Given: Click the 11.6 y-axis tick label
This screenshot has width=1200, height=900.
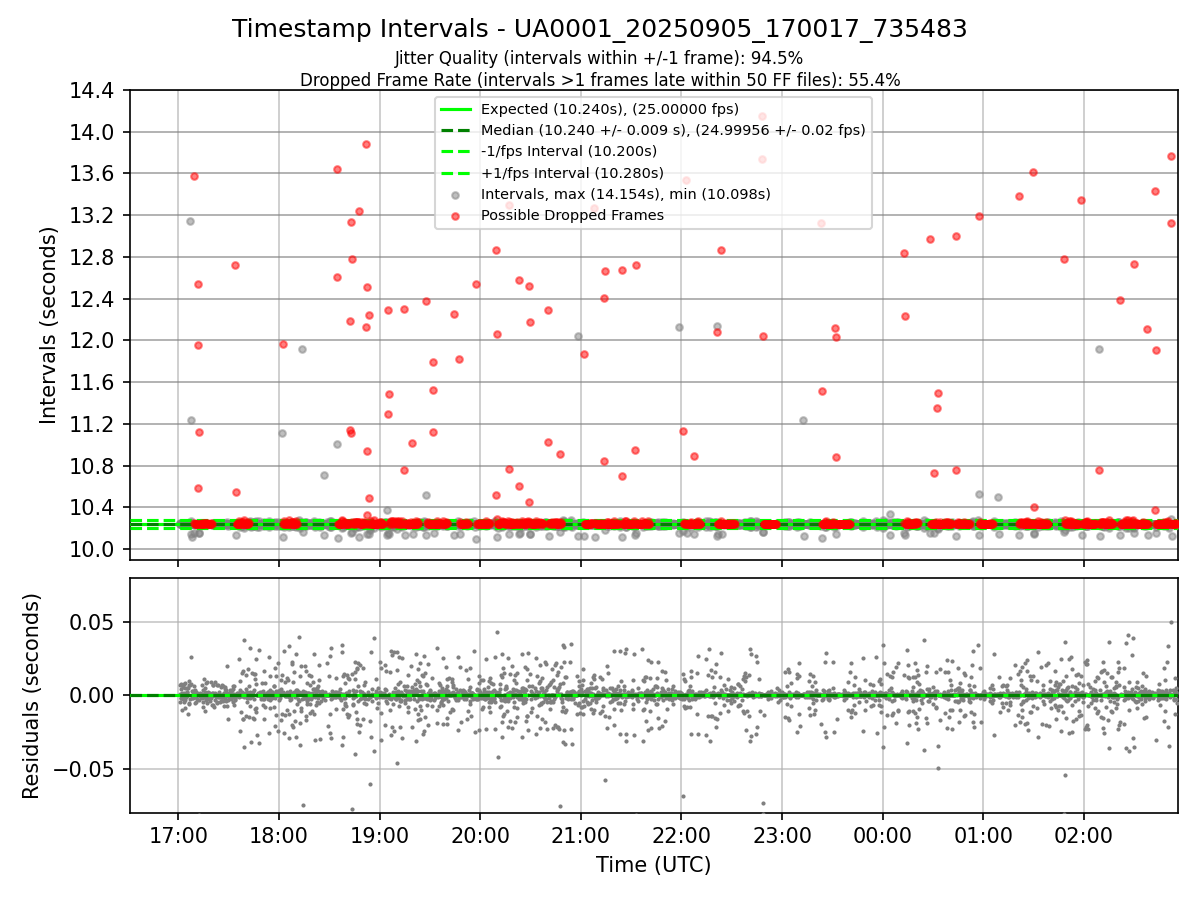Looking at the screenshot, I should pyautogui.click(x=93, y=383).
